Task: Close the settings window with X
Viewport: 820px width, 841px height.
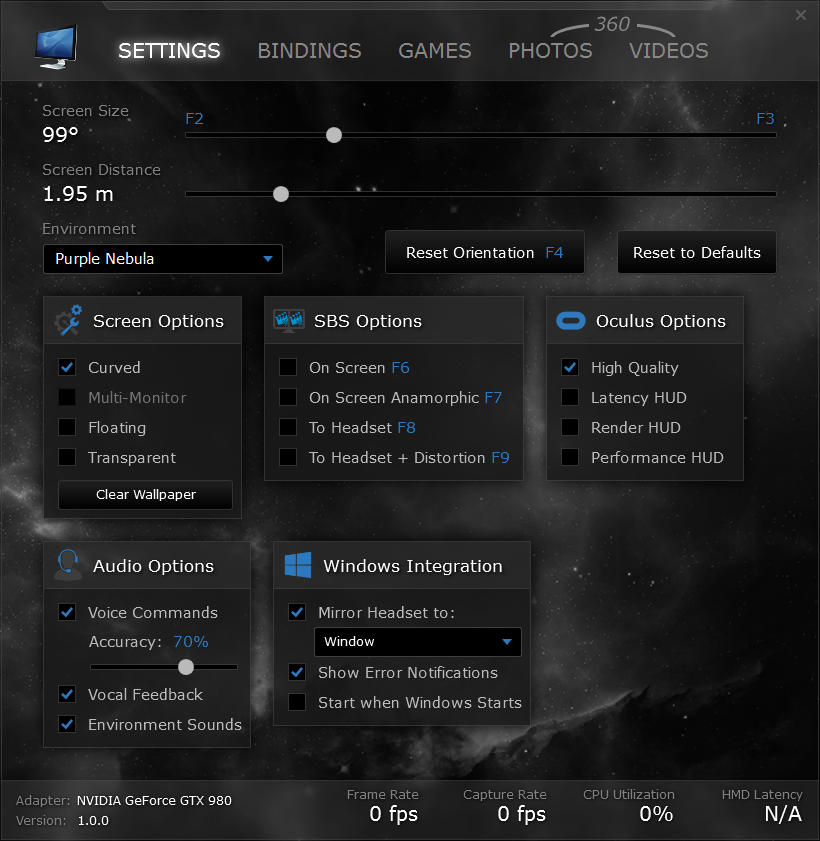Action: click(801, 15)
